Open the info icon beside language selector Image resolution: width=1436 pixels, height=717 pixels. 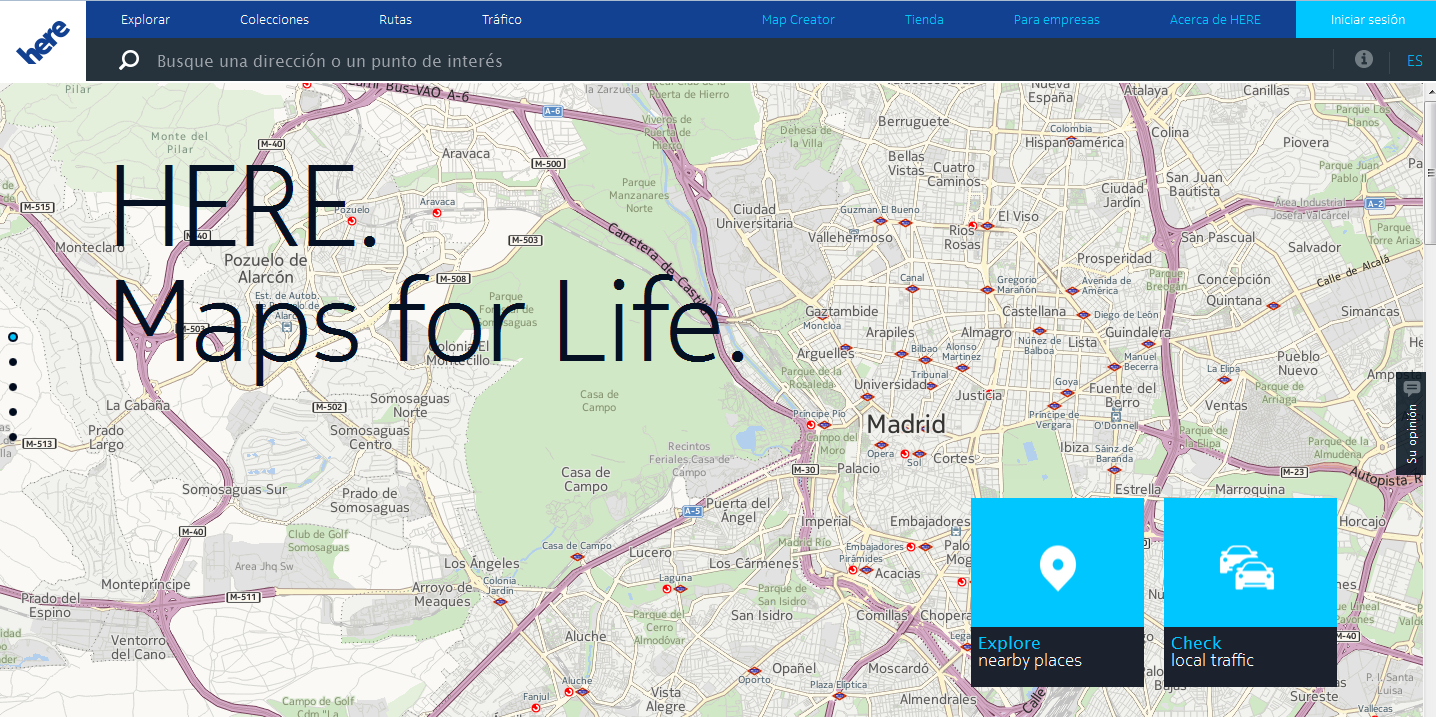1363,60
